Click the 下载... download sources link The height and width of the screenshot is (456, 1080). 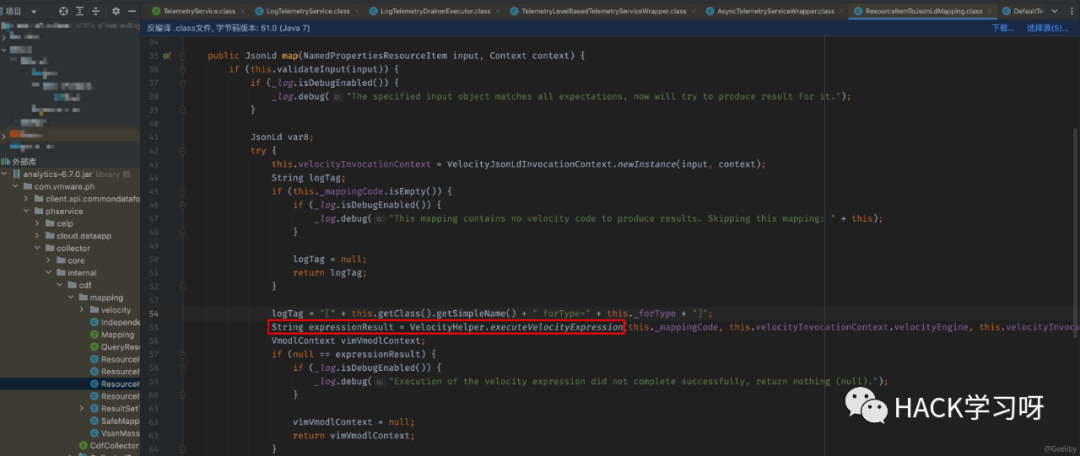point(1002,28)
